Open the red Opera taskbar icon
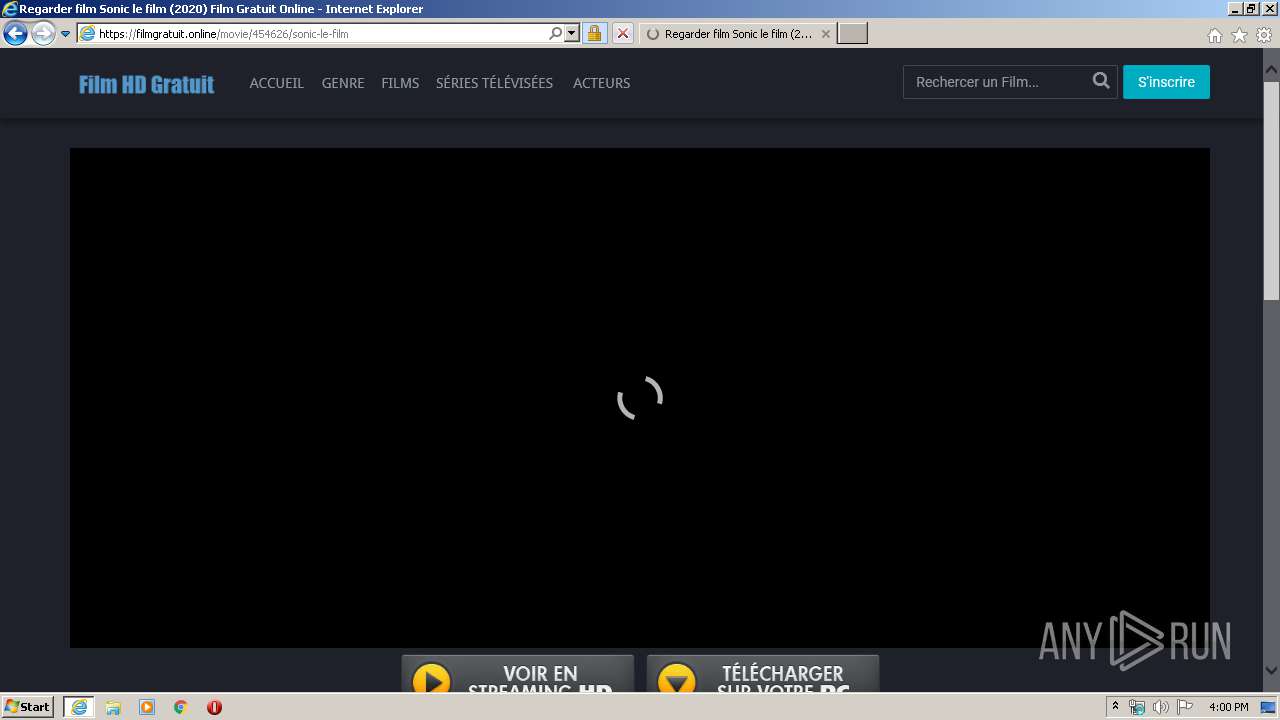 (x=214, y=707)
